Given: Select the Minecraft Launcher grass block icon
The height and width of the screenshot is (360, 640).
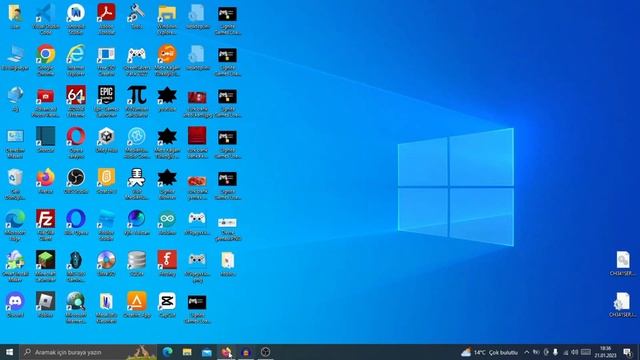Looking at the screenshot, I should (46, 266).
